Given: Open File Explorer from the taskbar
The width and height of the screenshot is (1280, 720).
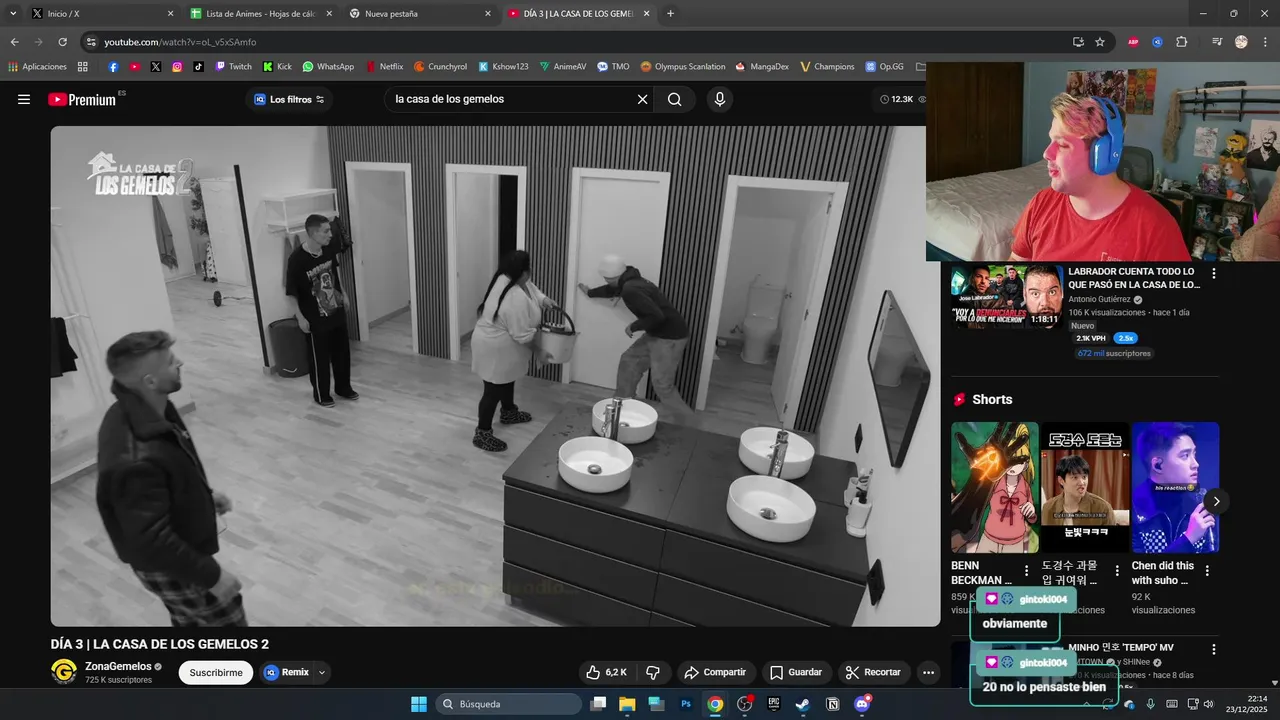Looking at the screenshot, I should 627,704.
